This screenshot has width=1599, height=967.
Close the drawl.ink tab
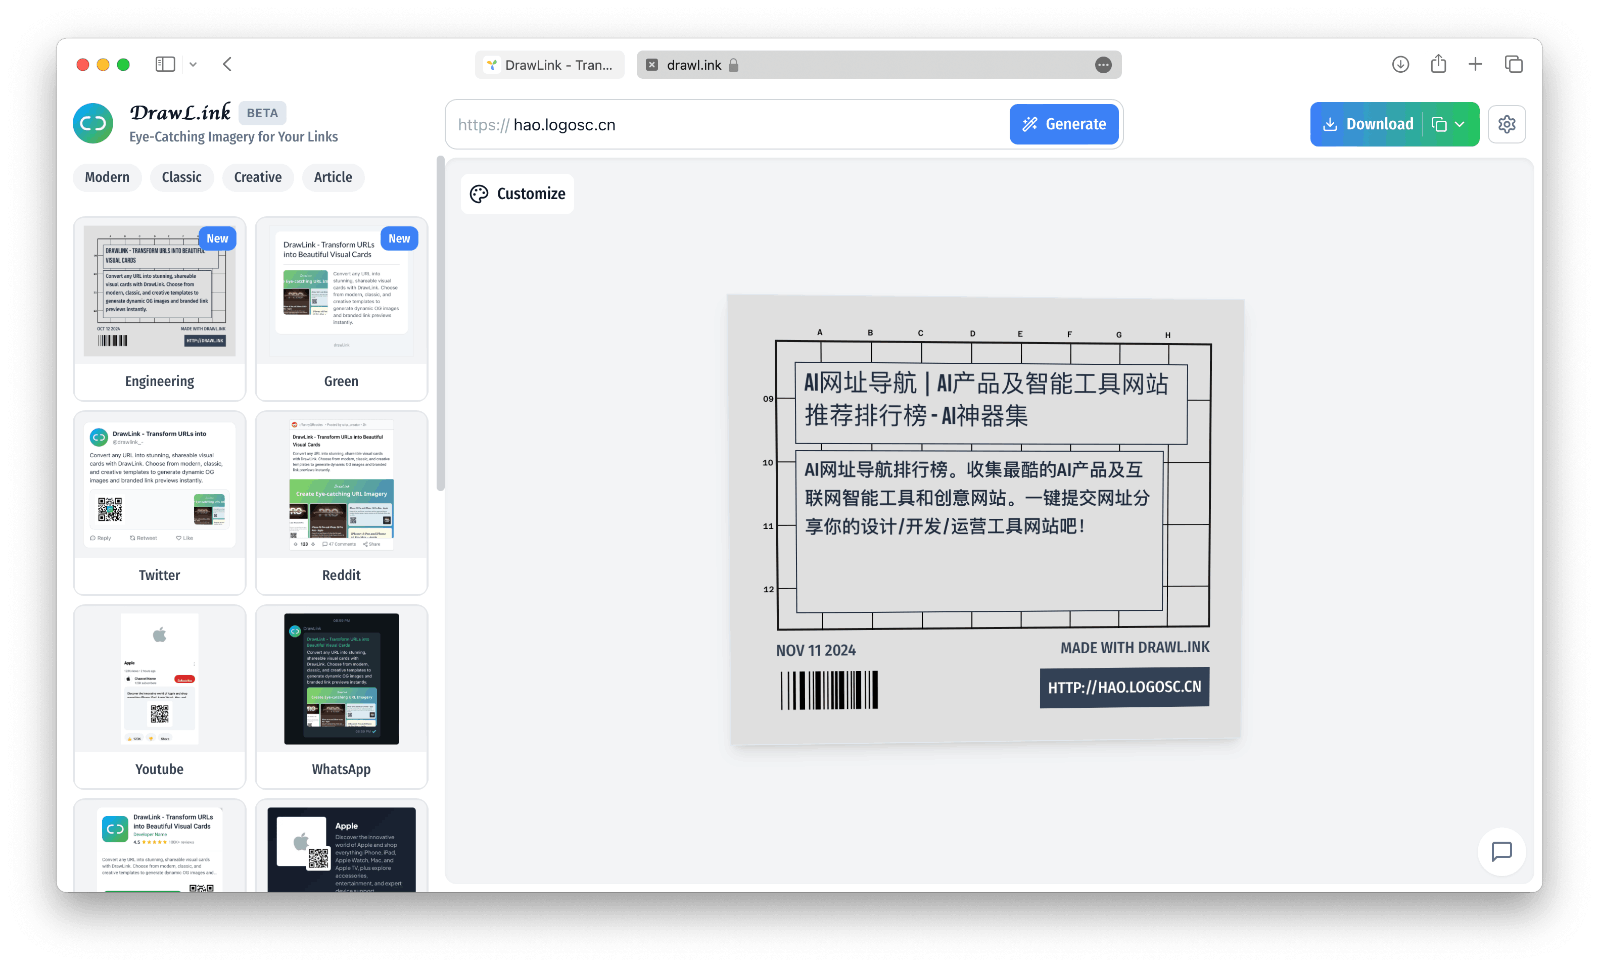(x=652, y=65)
